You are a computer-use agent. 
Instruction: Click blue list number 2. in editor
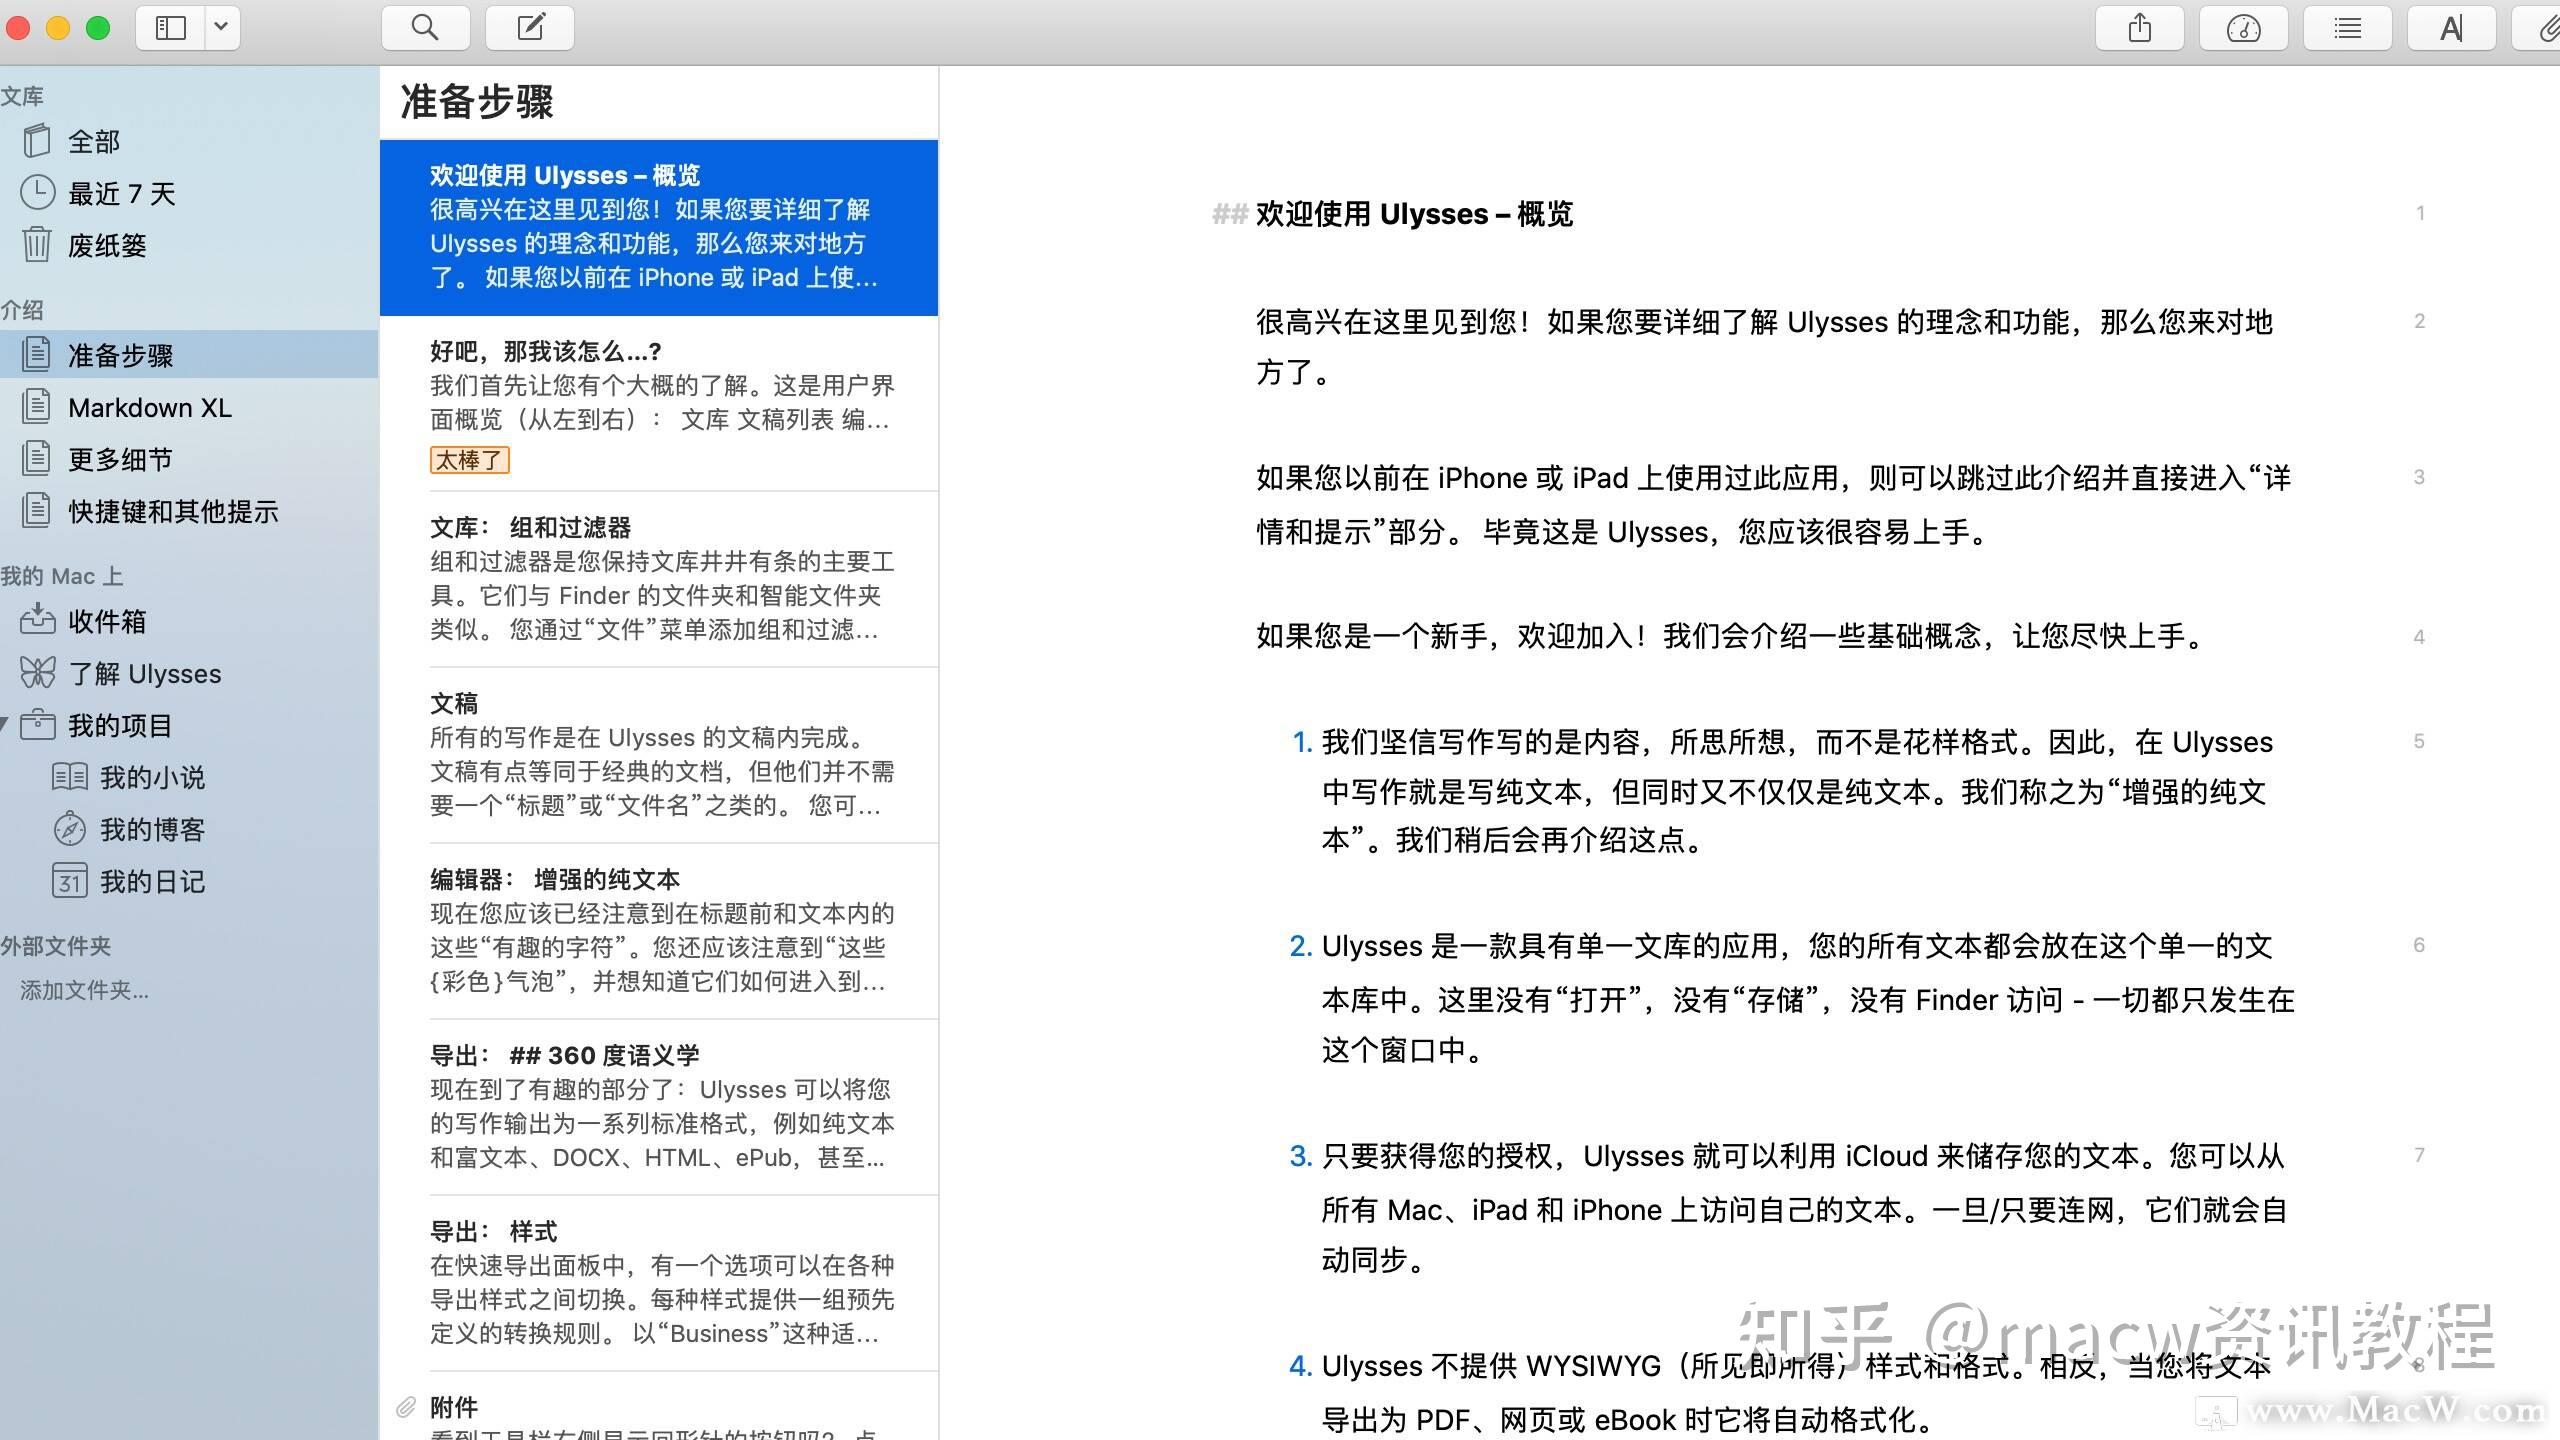(1301, 946)
